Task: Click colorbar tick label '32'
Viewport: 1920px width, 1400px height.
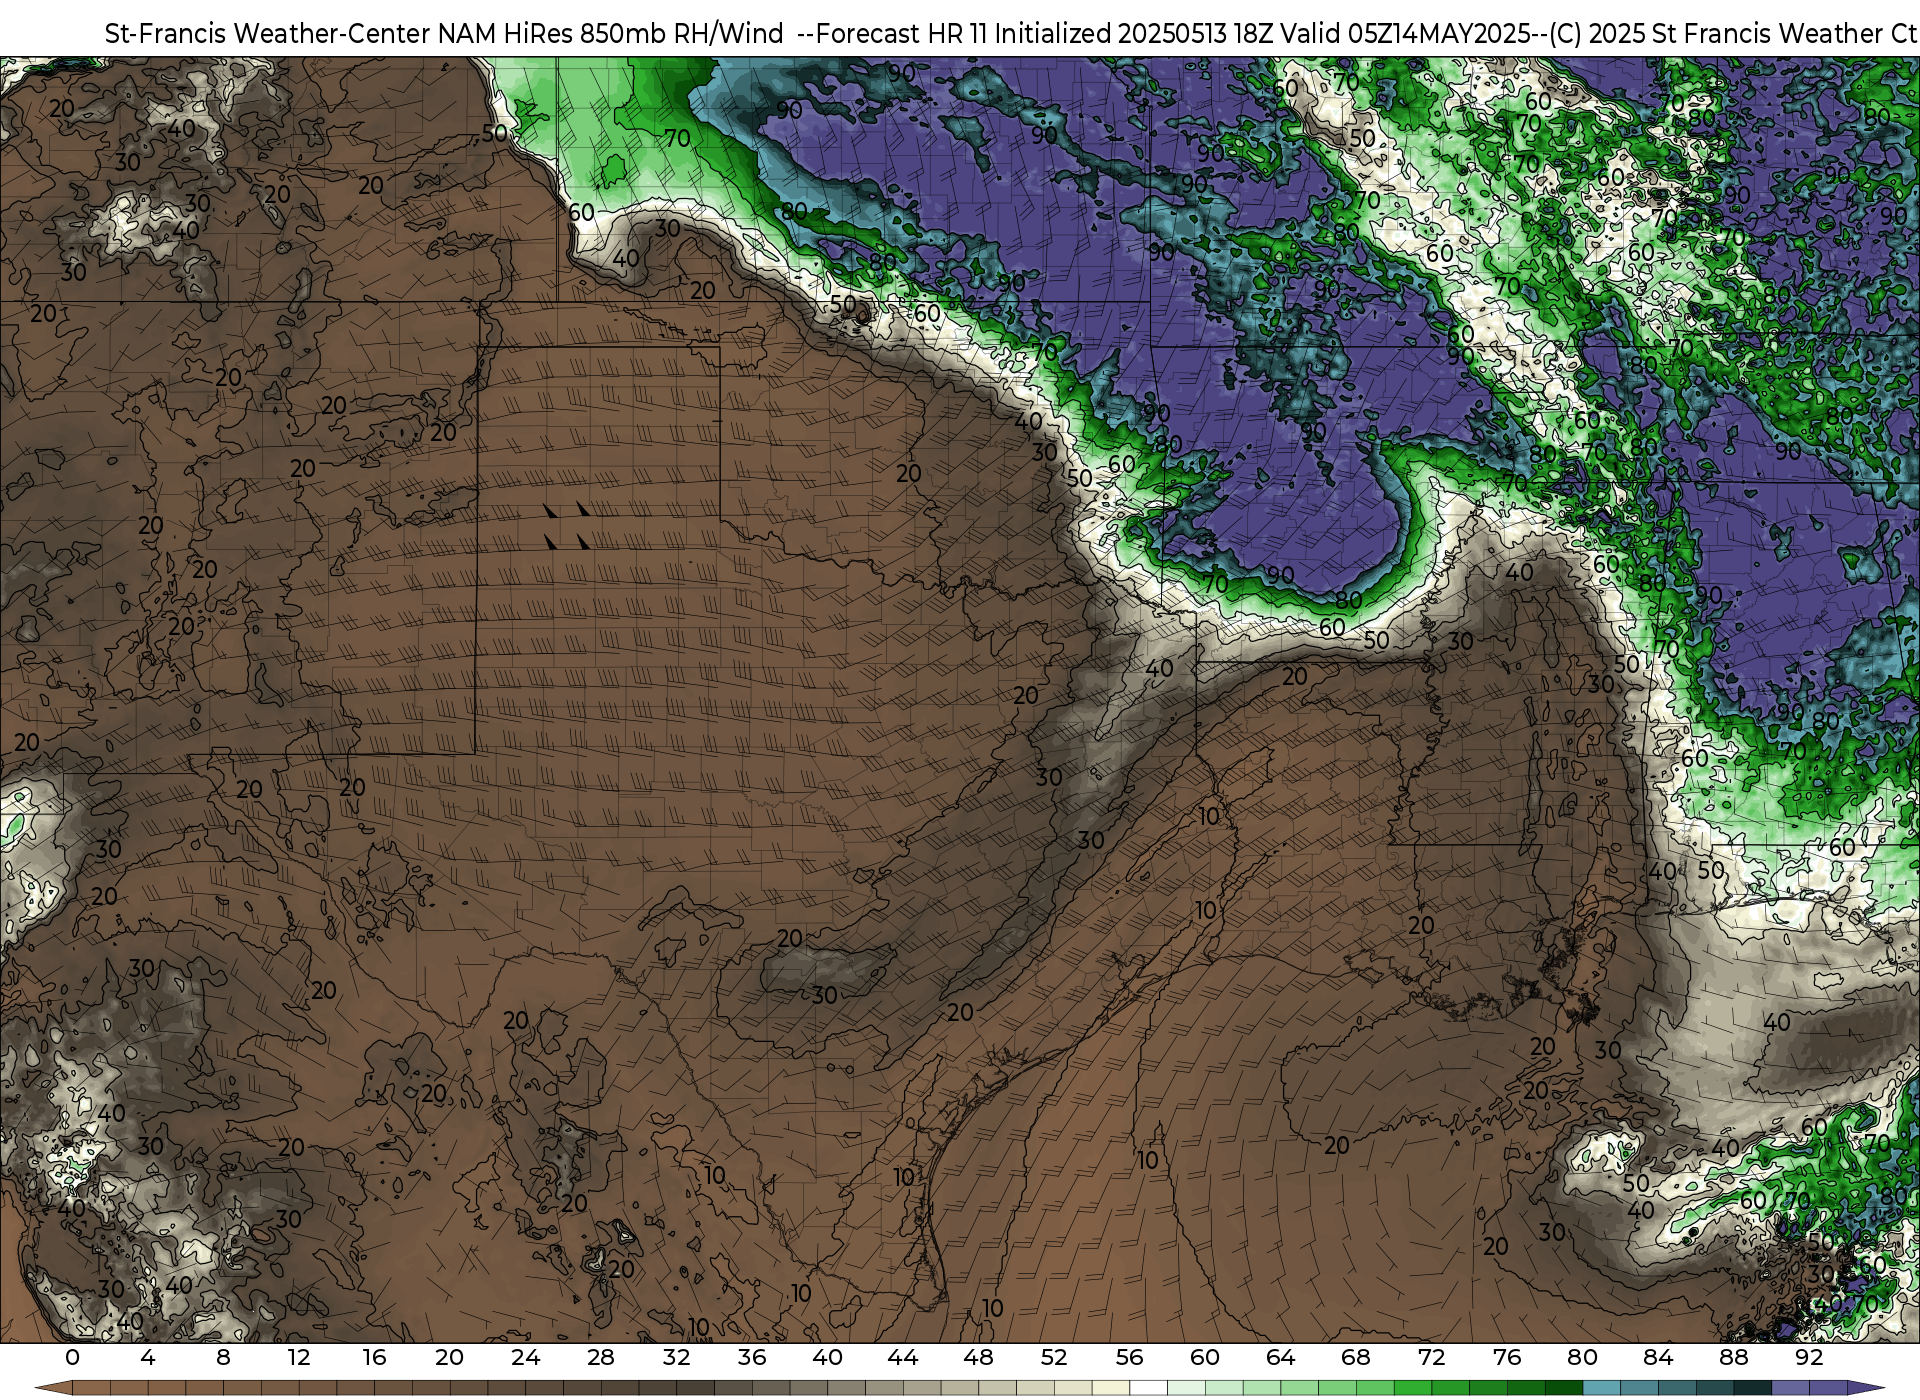Action: click(676, 1357)
